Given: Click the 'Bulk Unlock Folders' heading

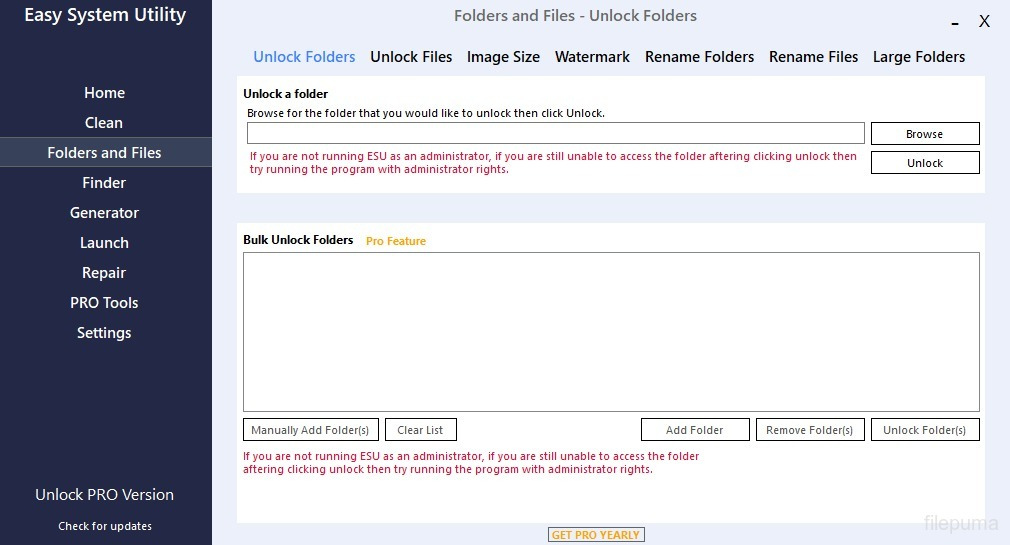Looking at the screenshot, I should (x=298, y=240).
